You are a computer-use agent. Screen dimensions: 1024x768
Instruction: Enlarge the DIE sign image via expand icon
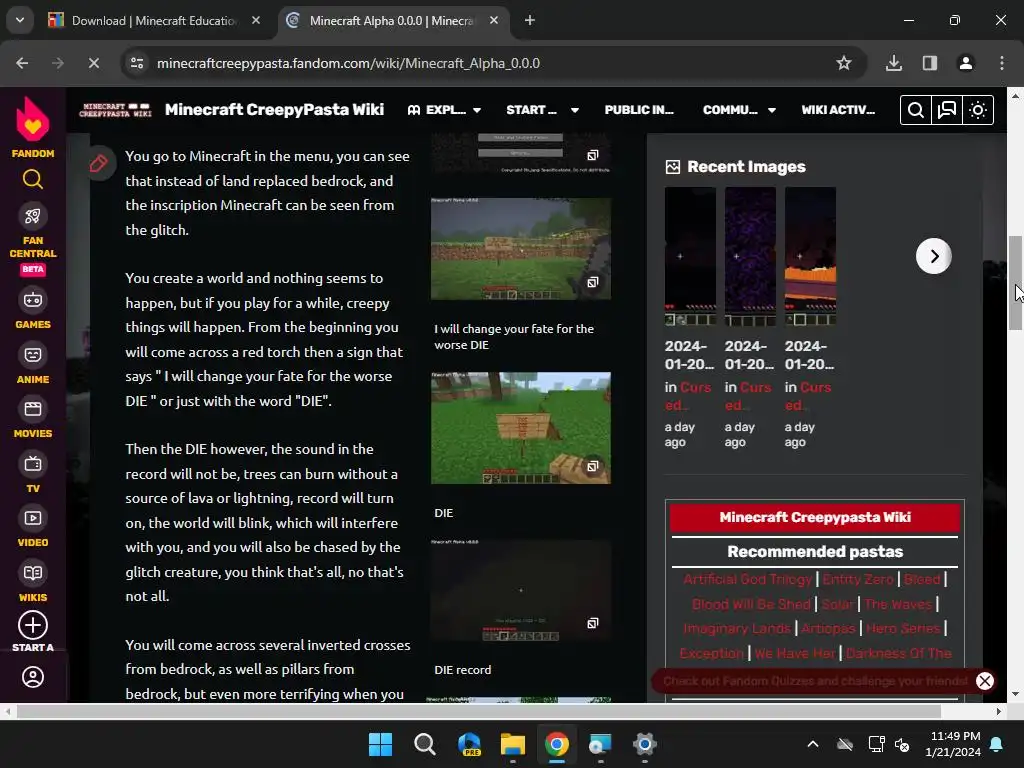pyautogui.click(x=592, y=466)
